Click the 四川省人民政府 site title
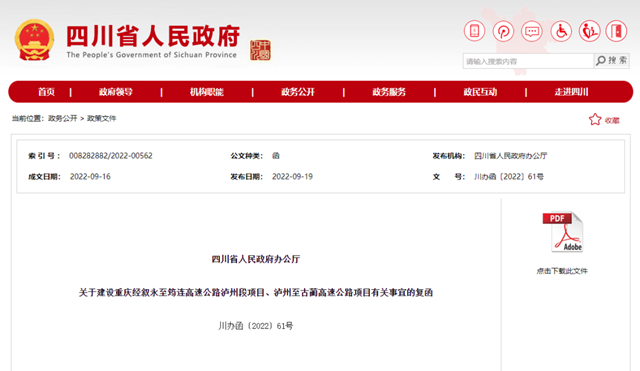This screenshot has height=371, width=640. (153, 37)
